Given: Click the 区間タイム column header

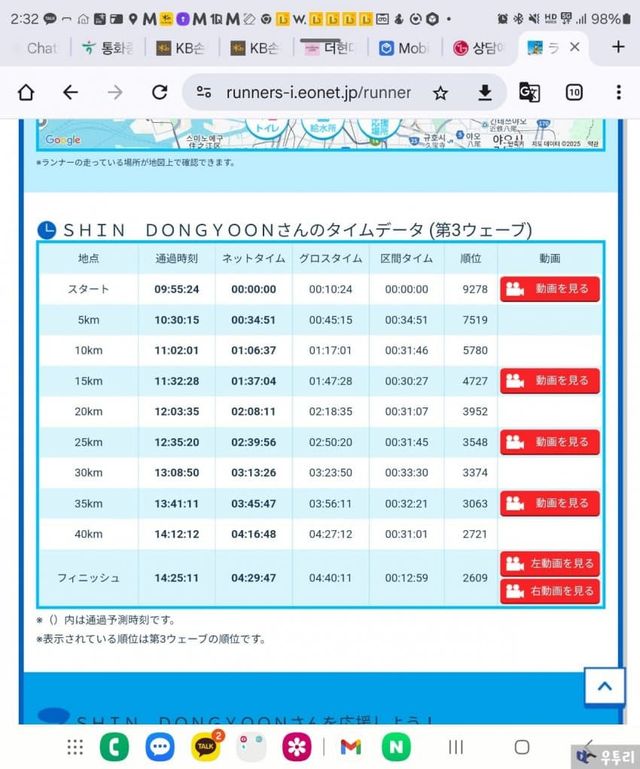Looking at the screenshot, I should [x=407, y=258].
